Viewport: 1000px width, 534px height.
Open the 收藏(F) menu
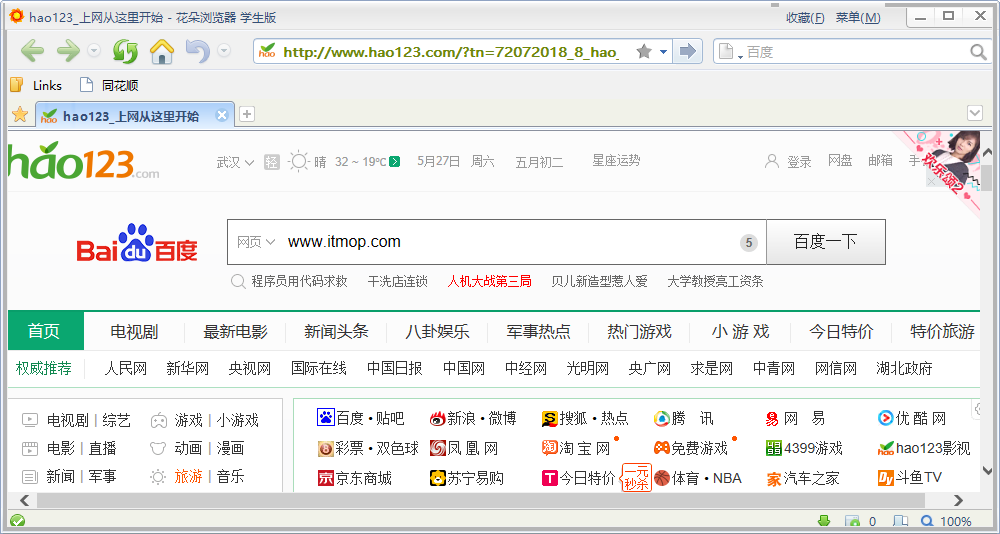tap(805, 18)
